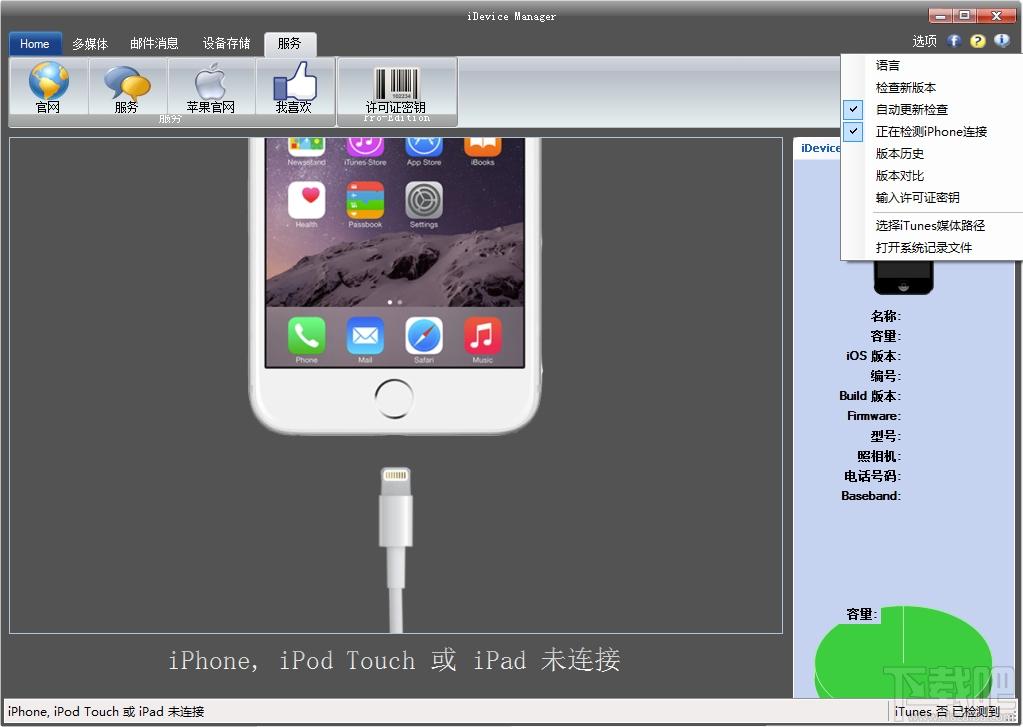Switch to the 邮件消息 tab

tap(154, 44)
